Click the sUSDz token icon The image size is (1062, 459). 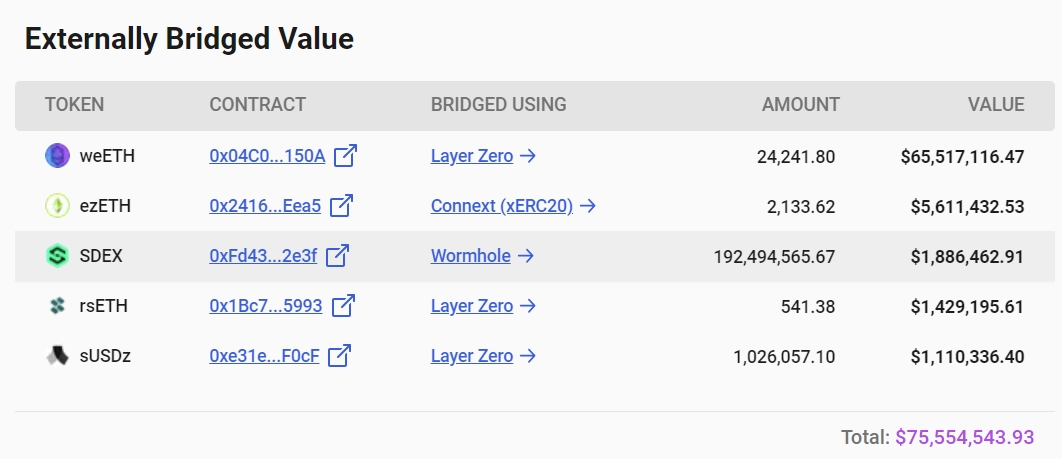point(57,355)
